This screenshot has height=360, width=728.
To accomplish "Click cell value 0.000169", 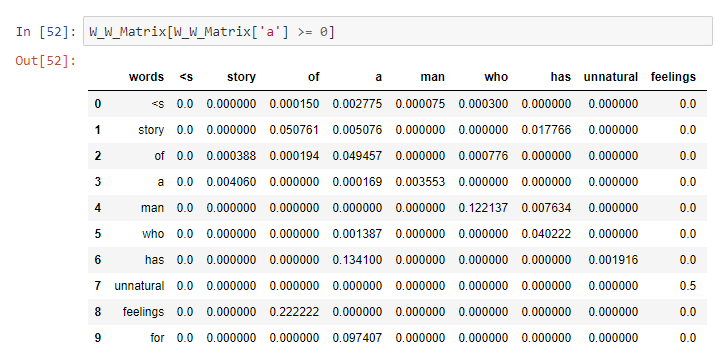I will coord(357,182).
